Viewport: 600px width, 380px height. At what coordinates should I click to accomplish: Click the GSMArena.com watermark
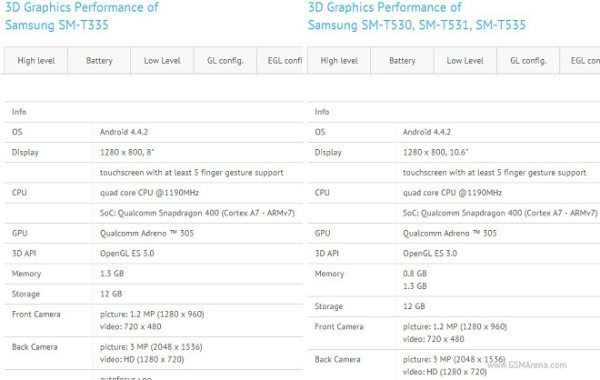[x=527, y=365]
